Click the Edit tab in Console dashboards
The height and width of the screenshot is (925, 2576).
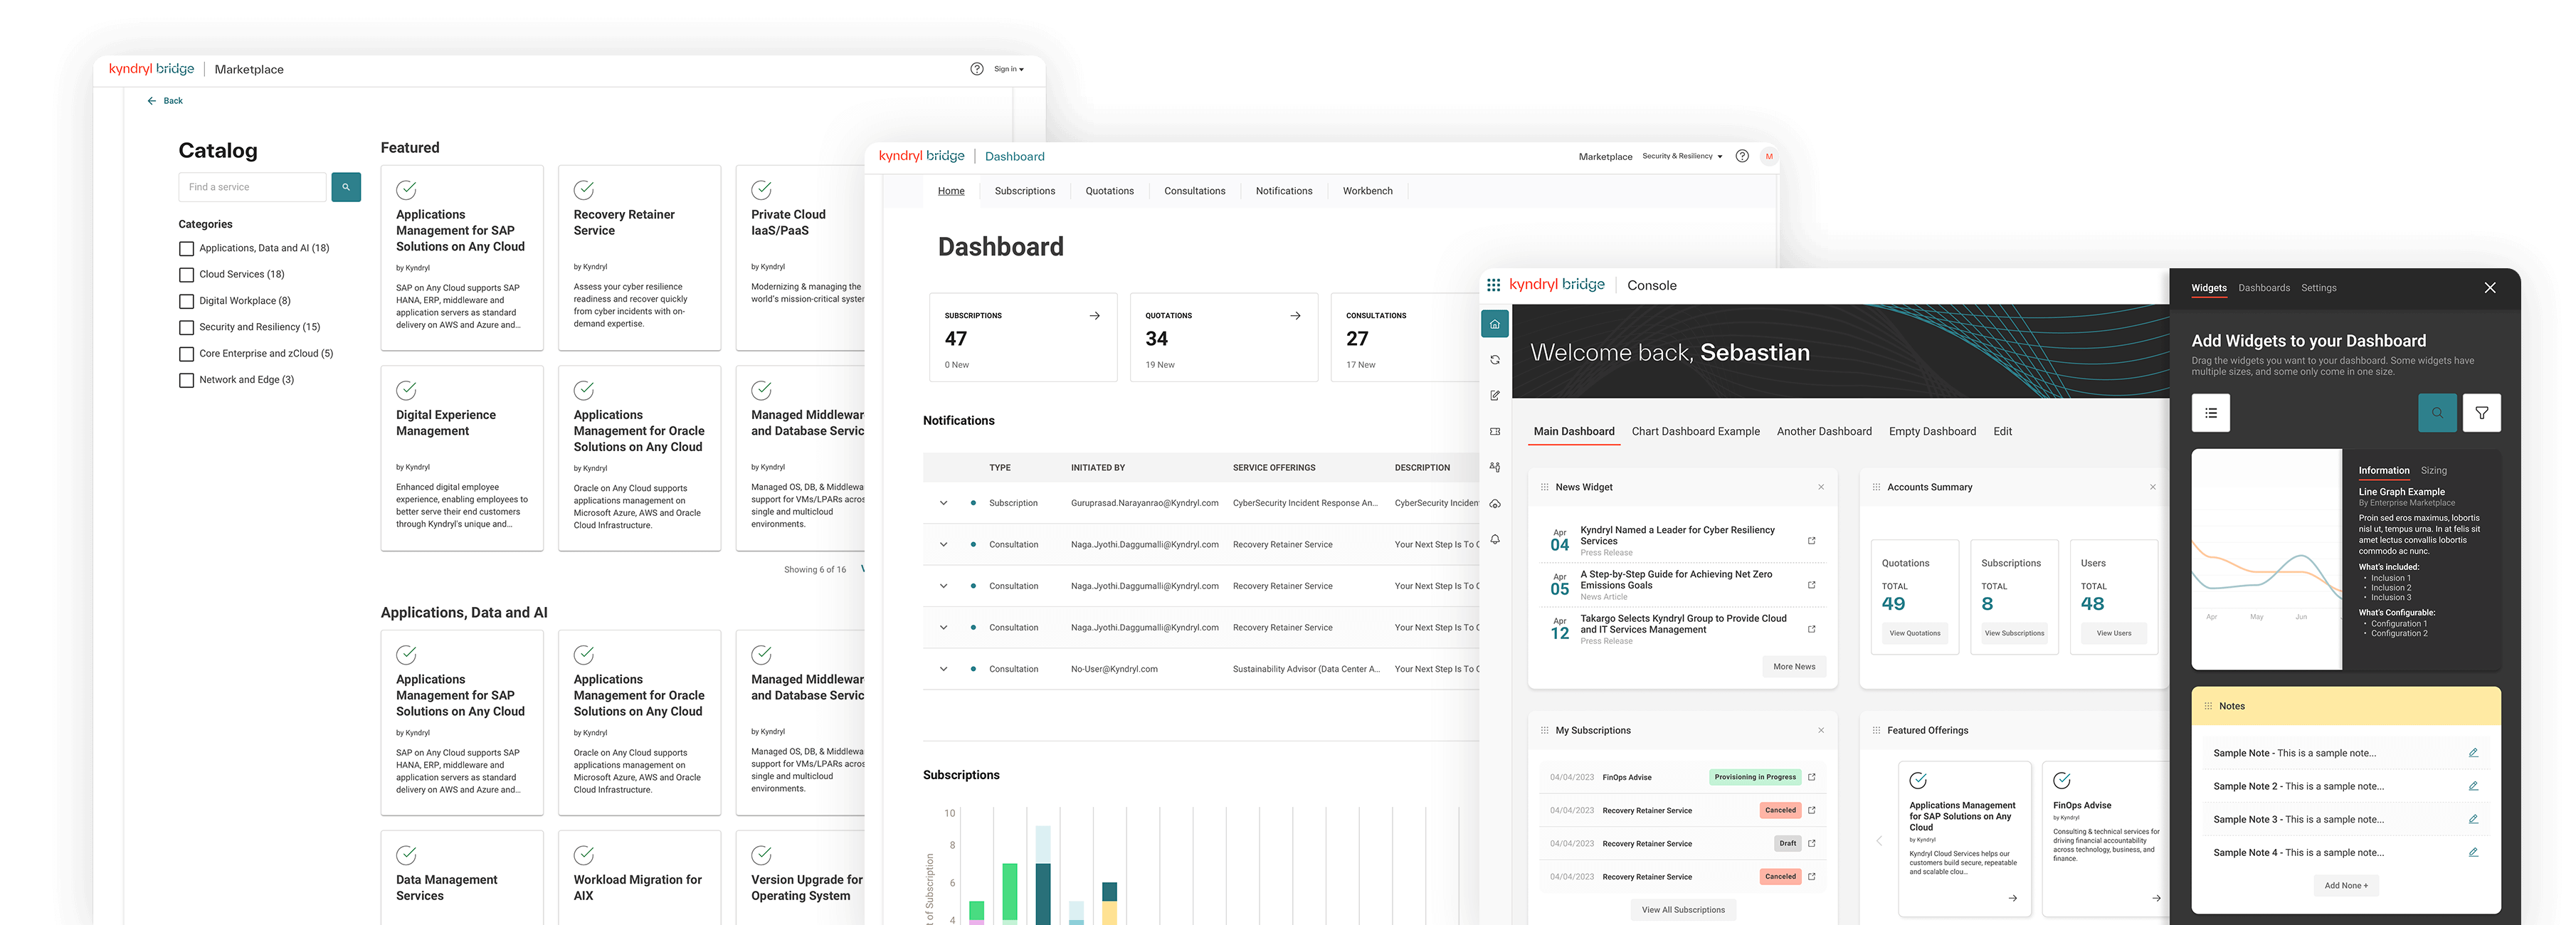2002,432
